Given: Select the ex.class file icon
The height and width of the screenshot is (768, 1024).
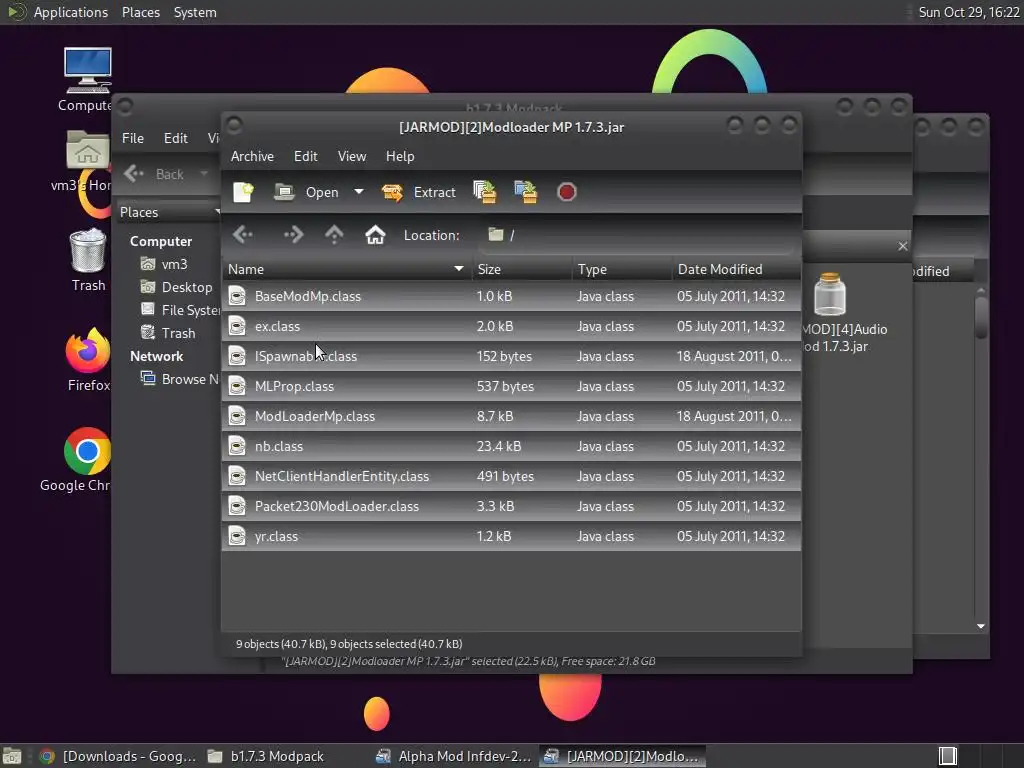Looking at the screenshot, I should (x=237, y=326).
